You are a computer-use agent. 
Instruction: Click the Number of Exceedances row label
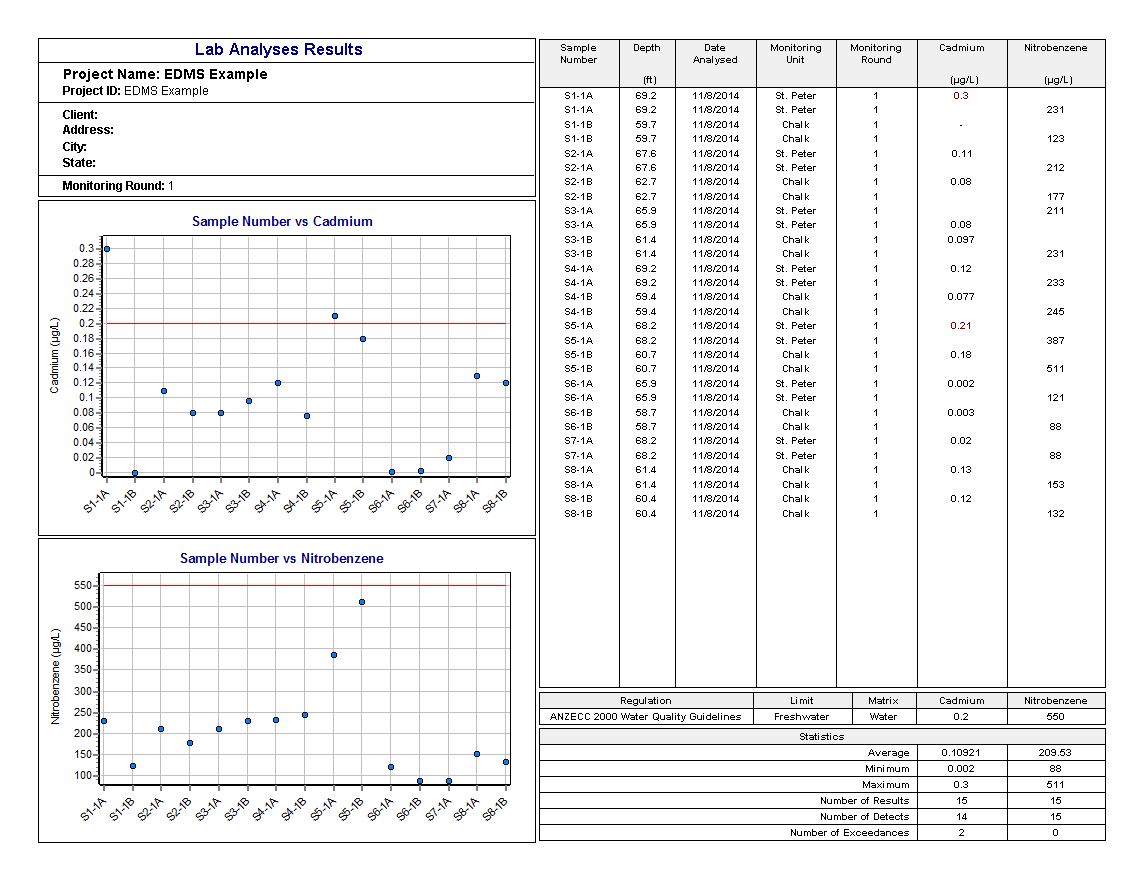coord(849,833)
